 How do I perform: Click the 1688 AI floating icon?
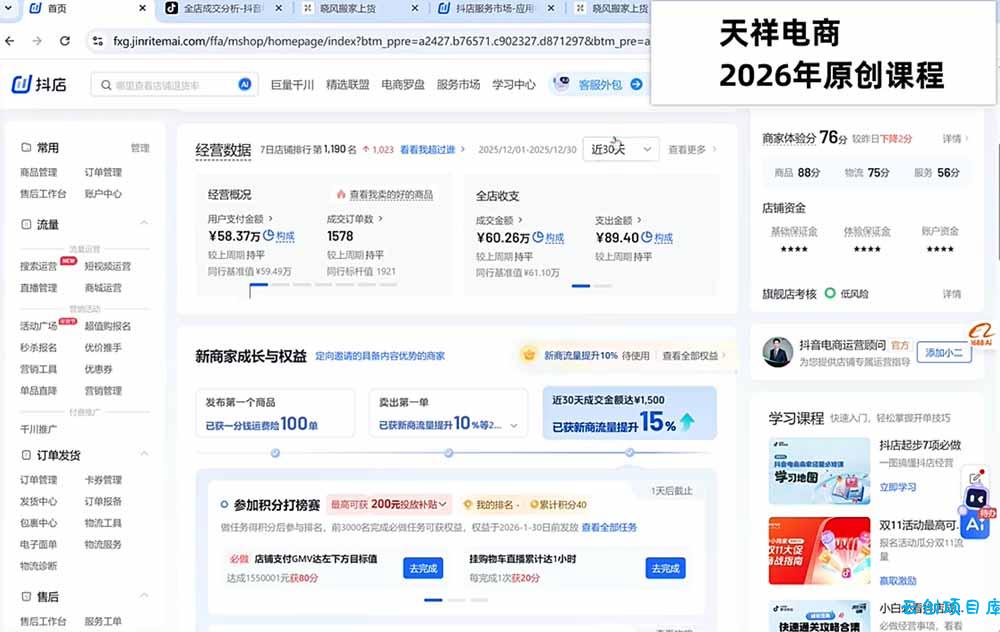[x=982, y=334]
